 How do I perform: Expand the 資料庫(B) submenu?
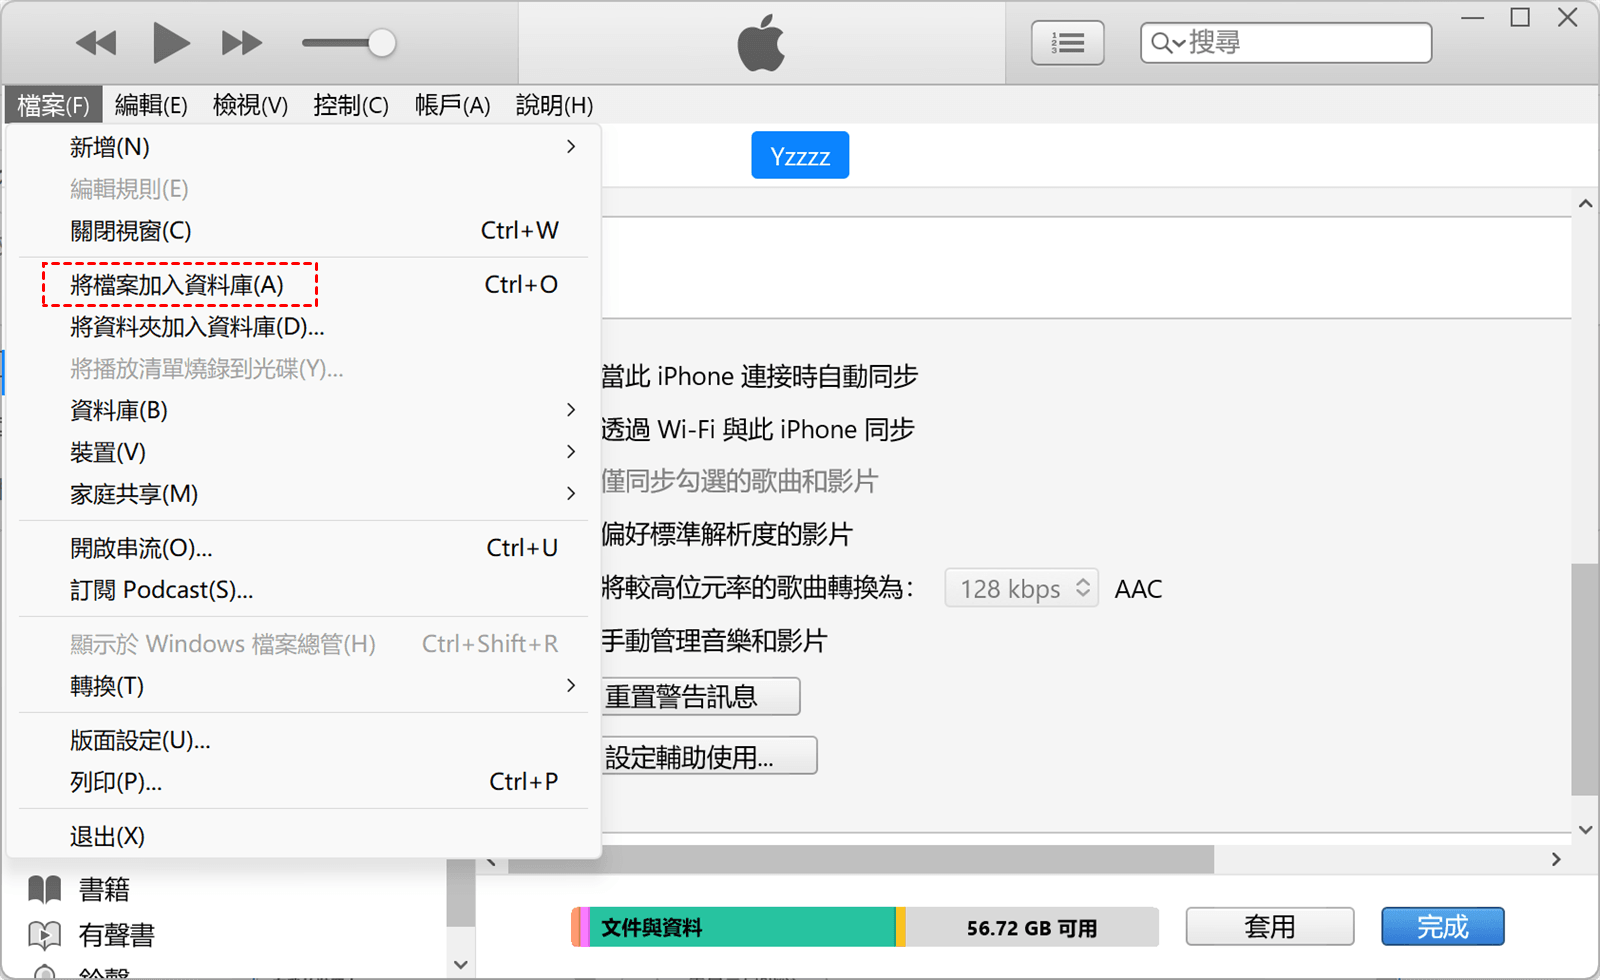[x=303, y=410]
